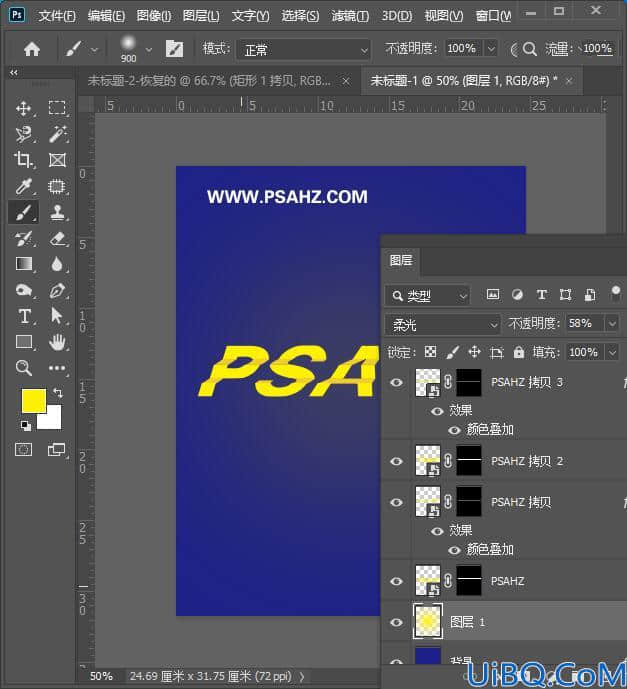Viewport: 627px width, 689px height.
Task: Open the layer filter 类型 dropdown
Action: coord(428,296)
